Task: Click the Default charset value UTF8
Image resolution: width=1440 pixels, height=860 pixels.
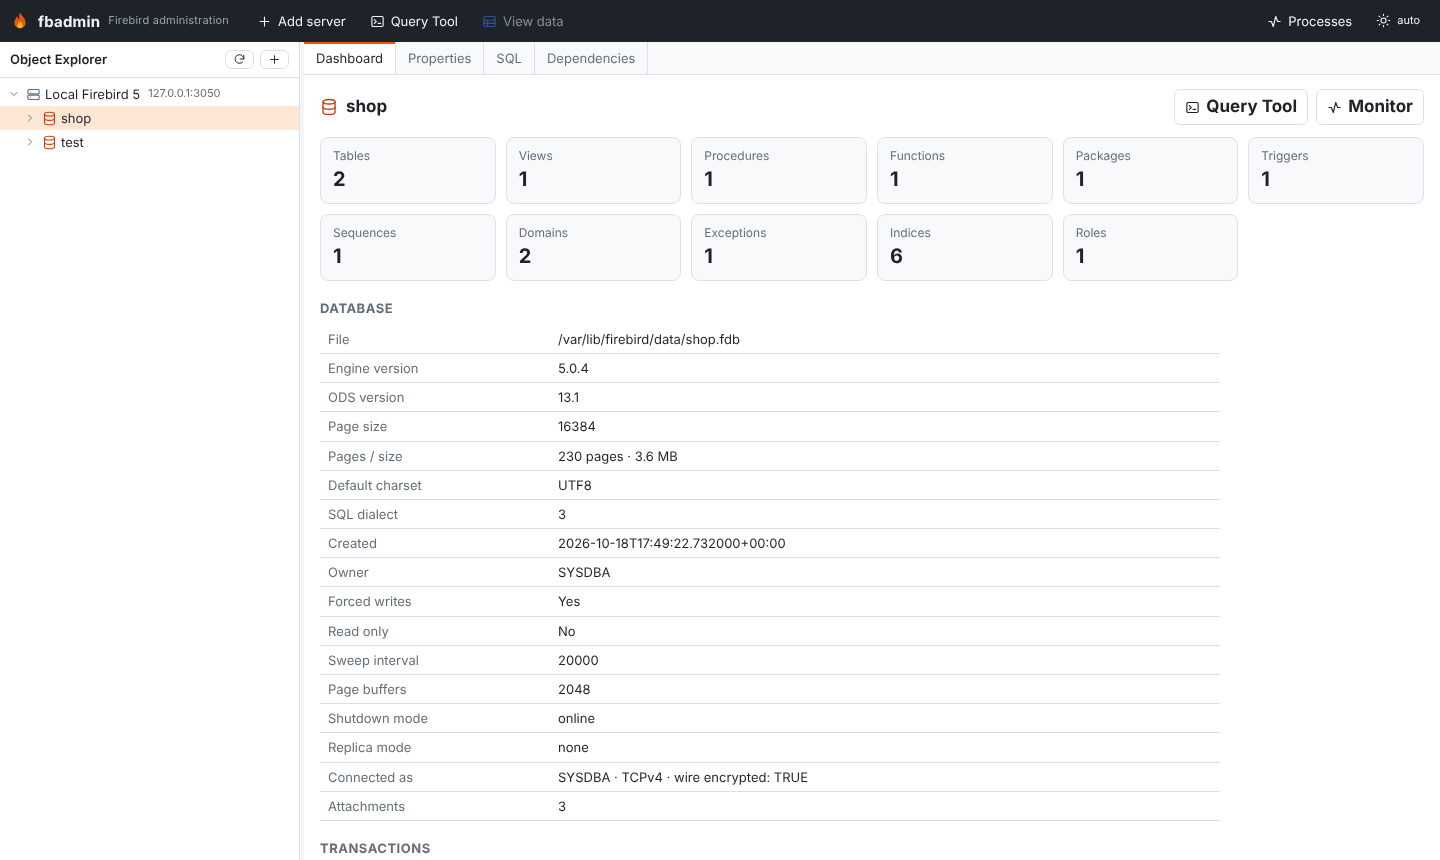Action: tap(575, 486)
